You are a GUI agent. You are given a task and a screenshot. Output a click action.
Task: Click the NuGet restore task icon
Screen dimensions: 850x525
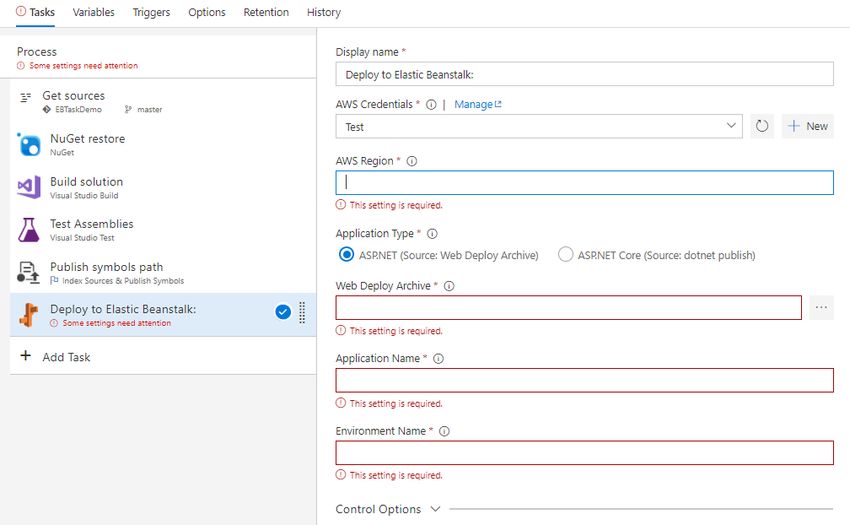[x=29, y=145]
